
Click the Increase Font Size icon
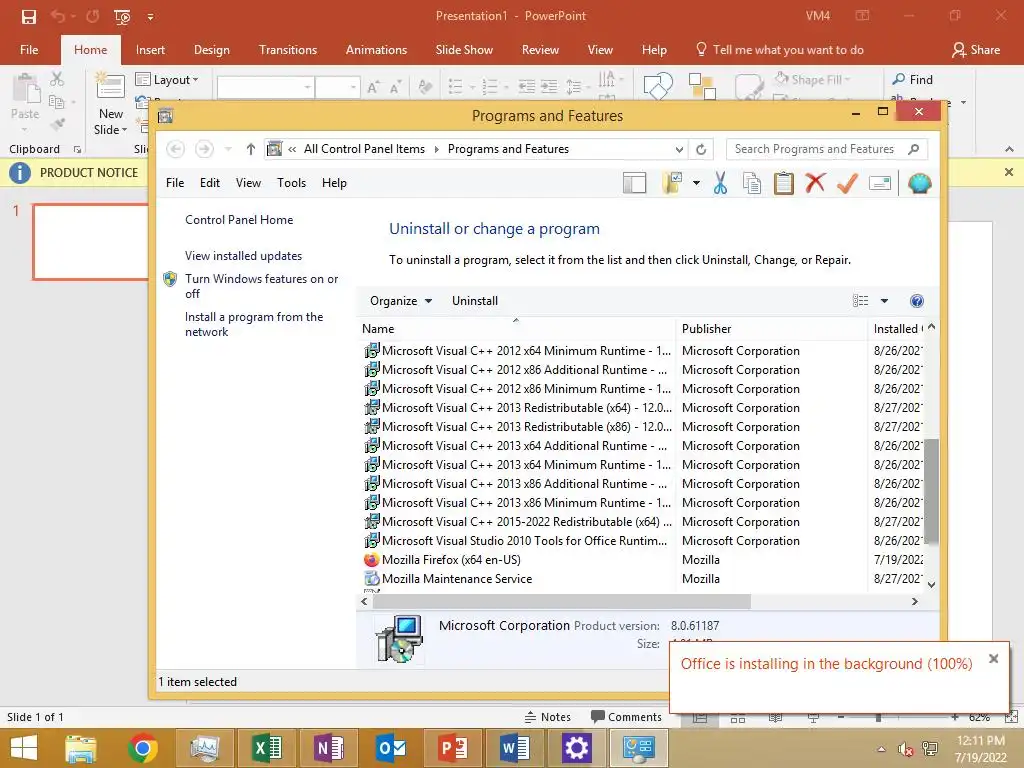373,87
